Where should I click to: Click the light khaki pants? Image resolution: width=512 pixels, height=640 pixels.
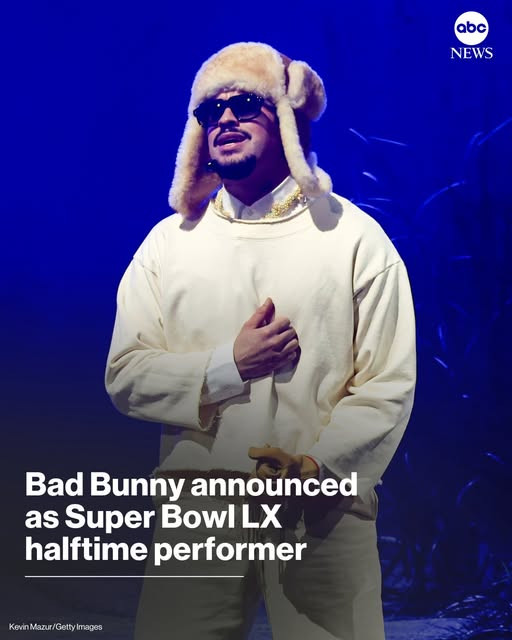click(261, 571)
